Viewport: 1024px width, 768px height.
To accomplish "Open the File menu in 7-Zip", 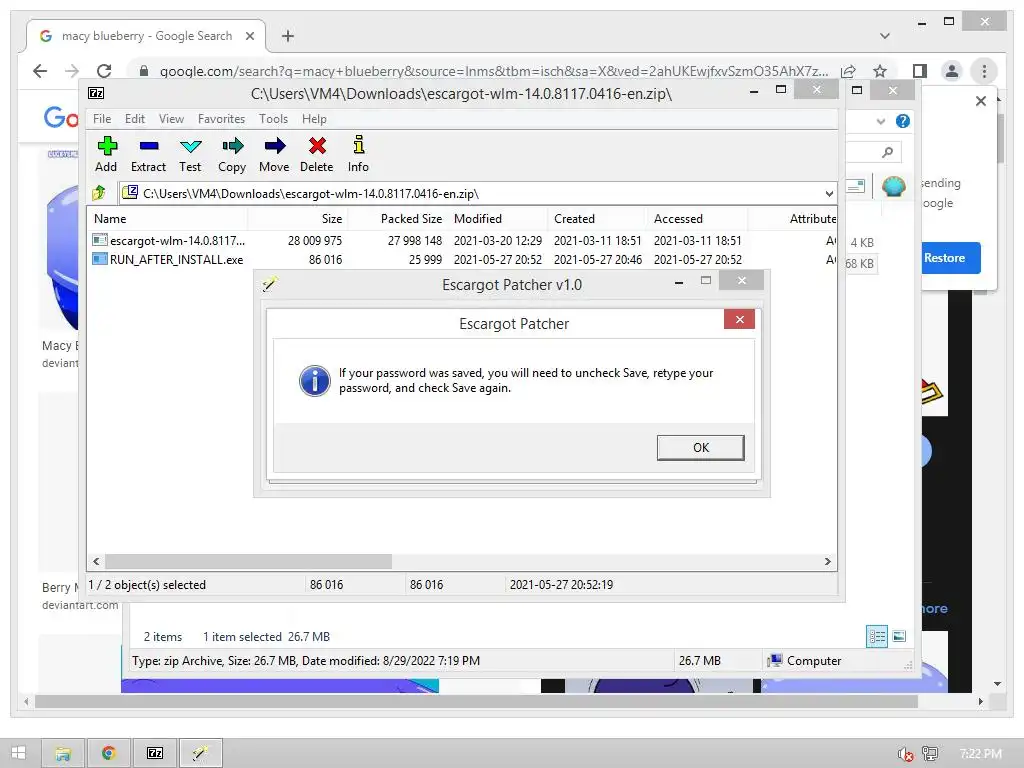I will click(102, 119).
